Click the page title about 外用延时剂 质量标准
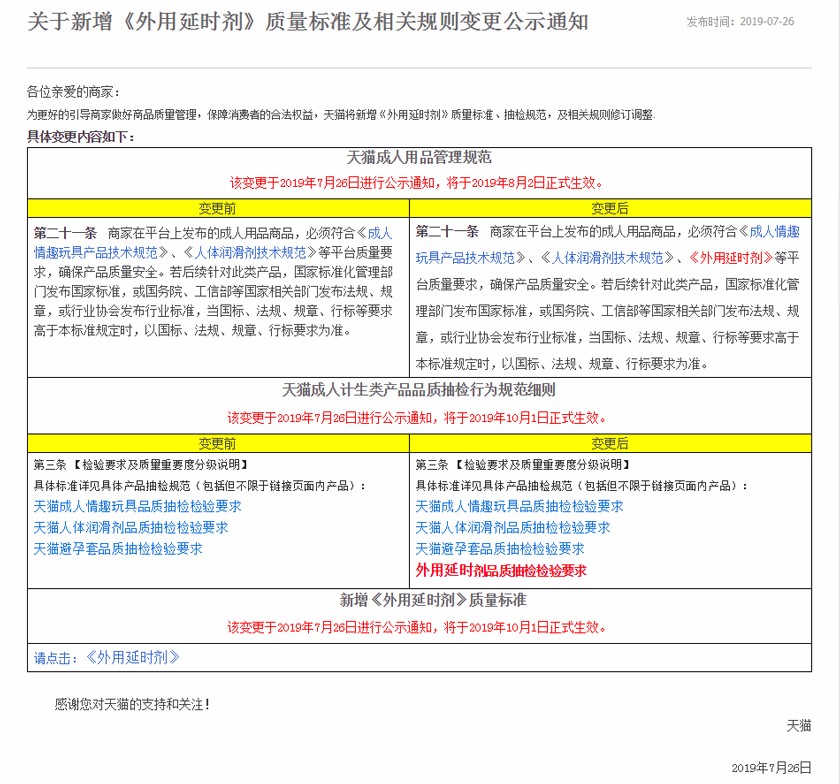The height and width of the screenshot is (784, 840). click(308, 21)
